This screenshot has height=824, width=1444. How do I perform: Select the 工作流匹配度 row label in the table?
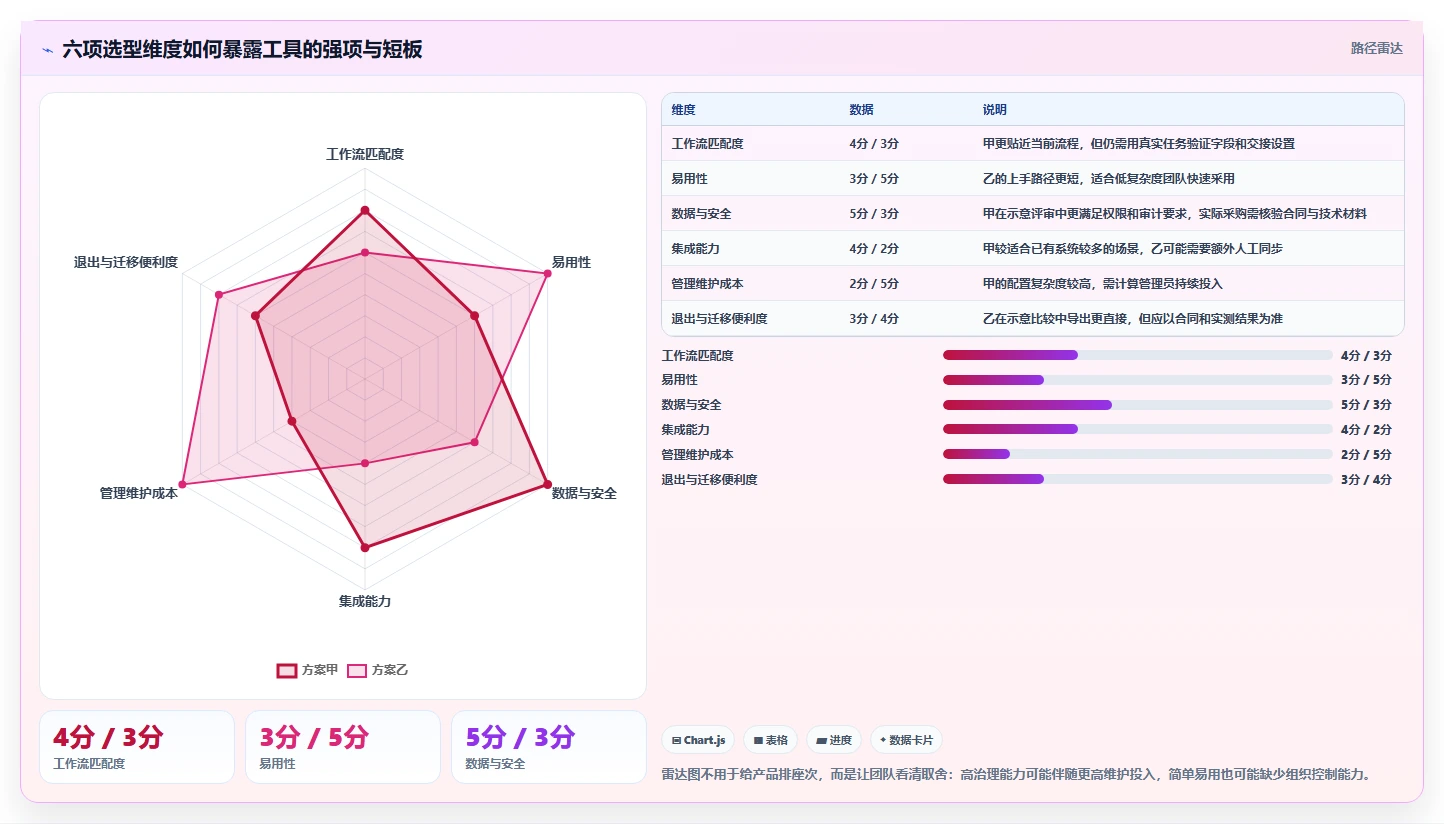tap(707, 144)
